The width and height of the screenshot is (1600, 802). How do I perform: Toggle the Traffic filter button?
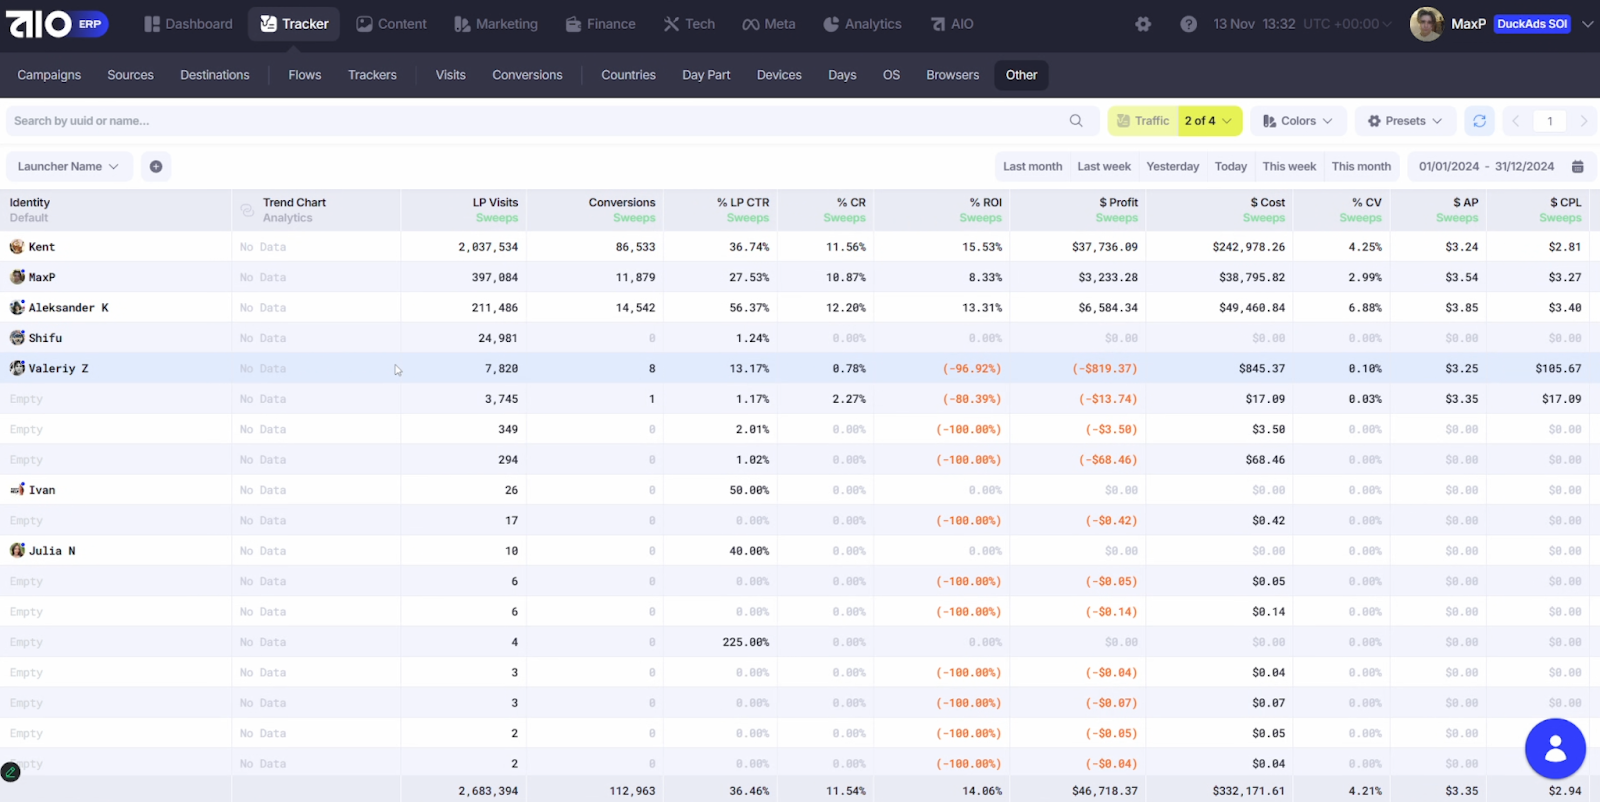1143,121
